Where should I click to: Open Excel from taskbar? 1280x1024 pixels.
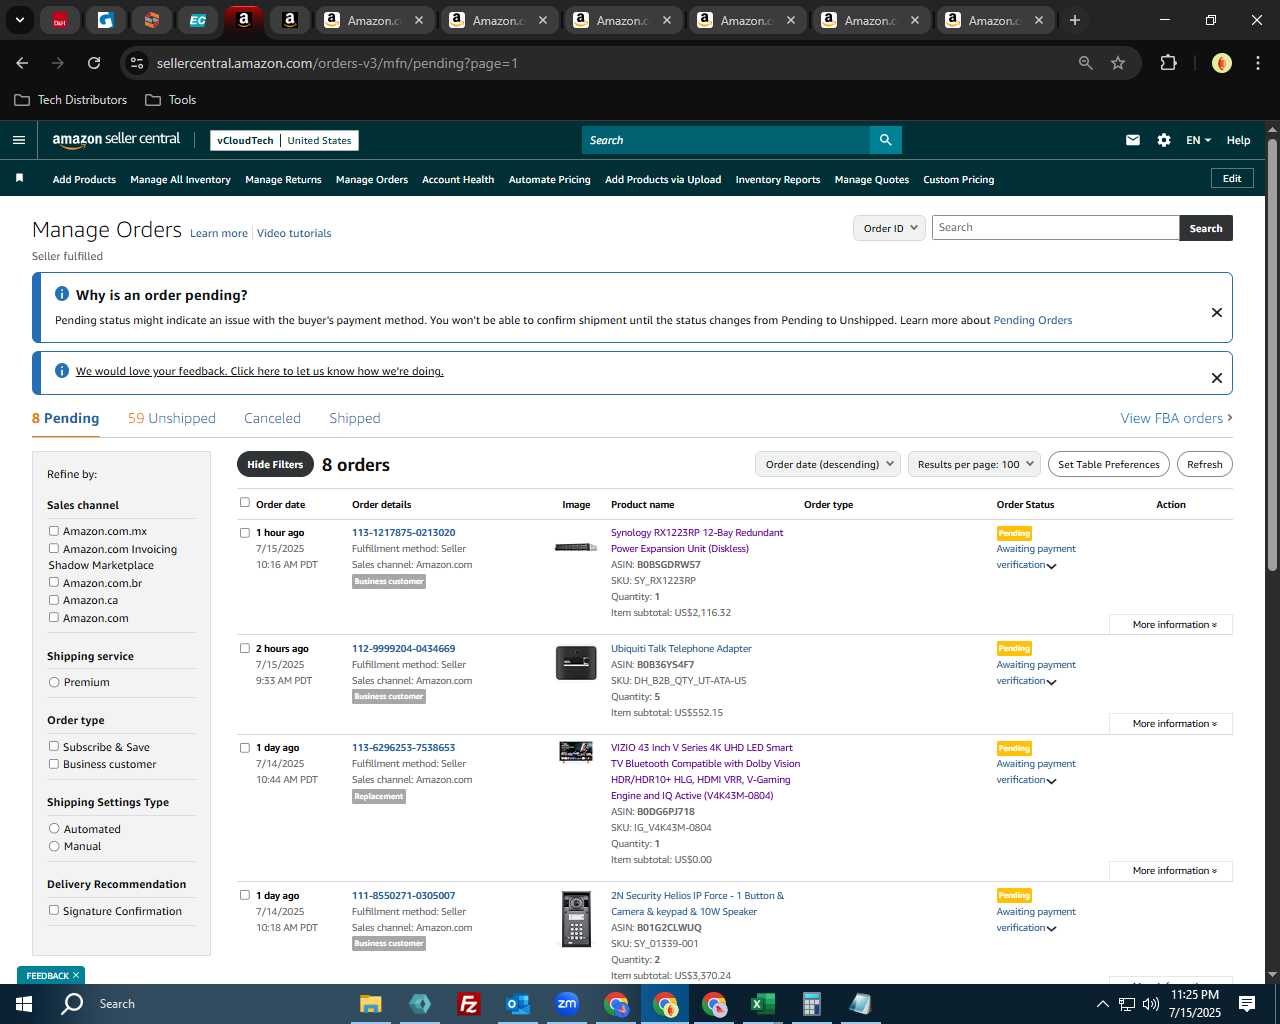[763, 1004]
